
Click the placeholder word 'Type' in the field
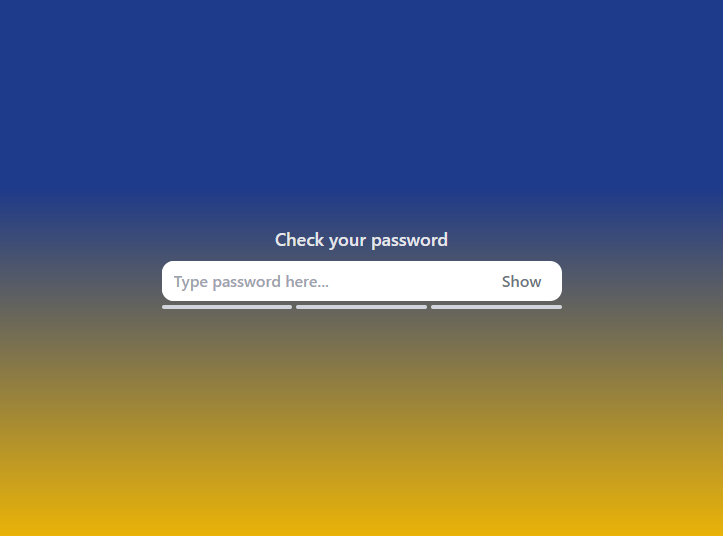coord(191,282)
